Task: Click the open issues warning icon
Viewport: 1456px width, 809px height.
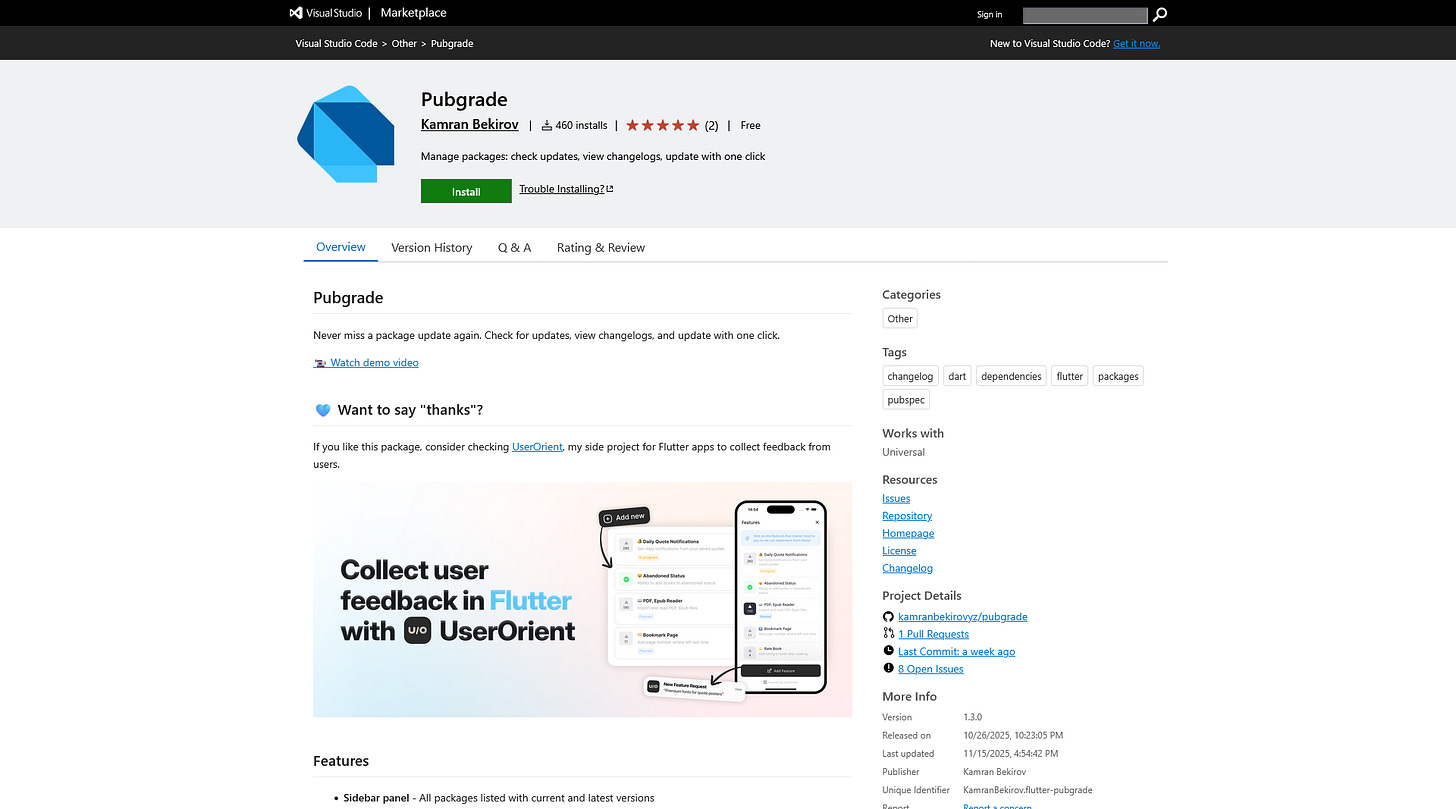Action: 888,668
